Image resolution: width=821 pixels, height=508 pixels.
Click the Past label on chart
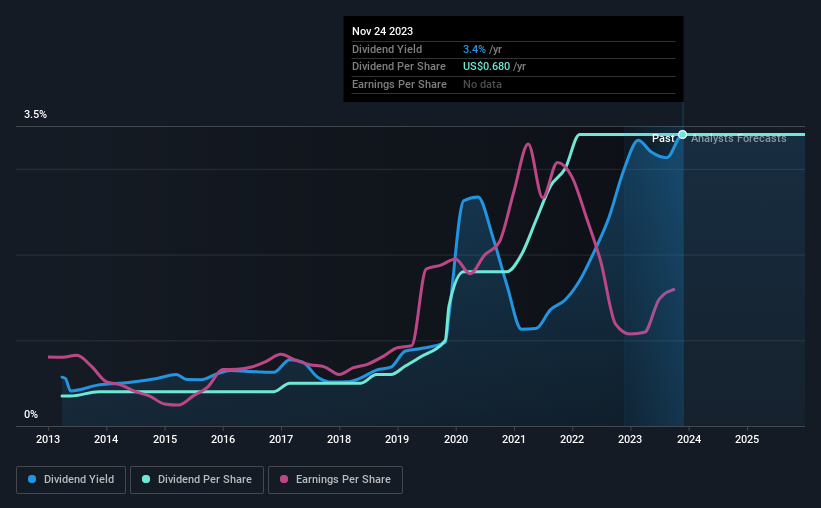[x=663, y=138]
